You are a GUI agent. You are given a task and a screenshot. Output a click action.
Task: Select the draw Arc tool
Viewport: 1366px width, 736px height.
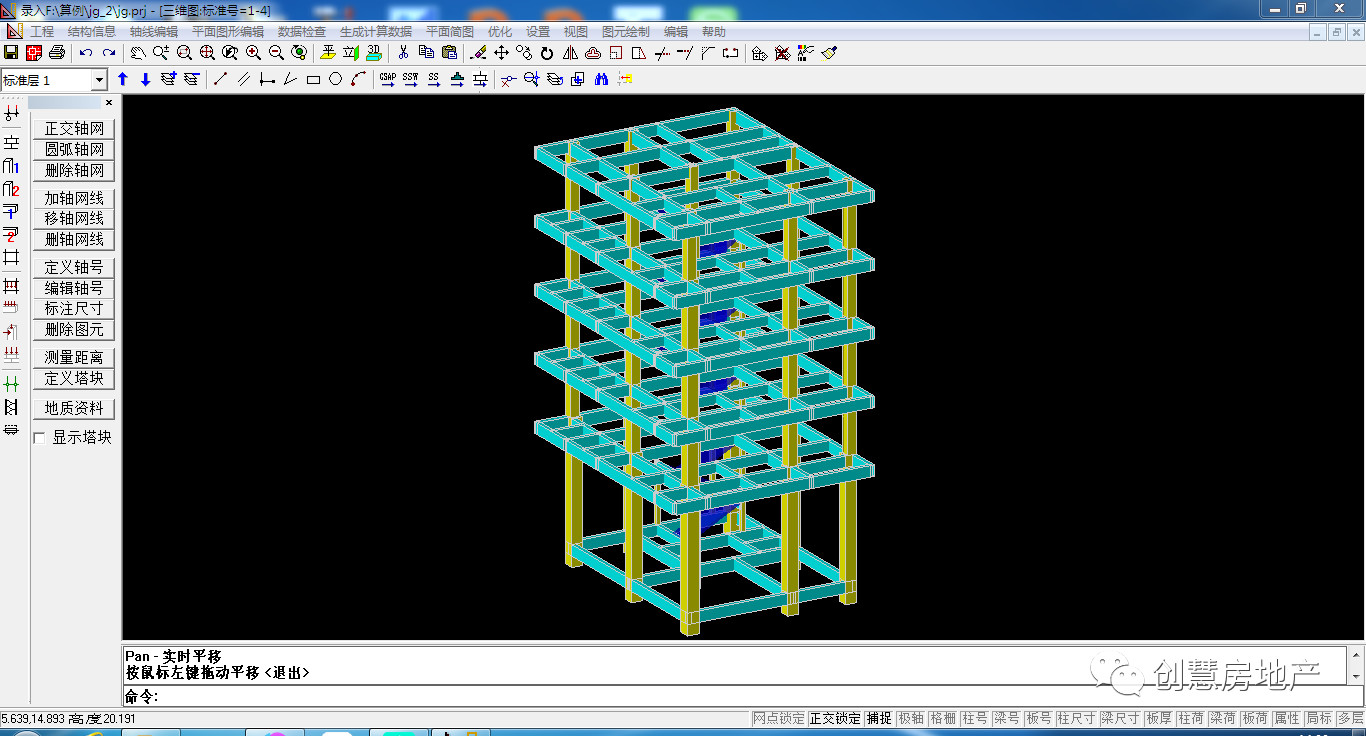coord(358,79)
